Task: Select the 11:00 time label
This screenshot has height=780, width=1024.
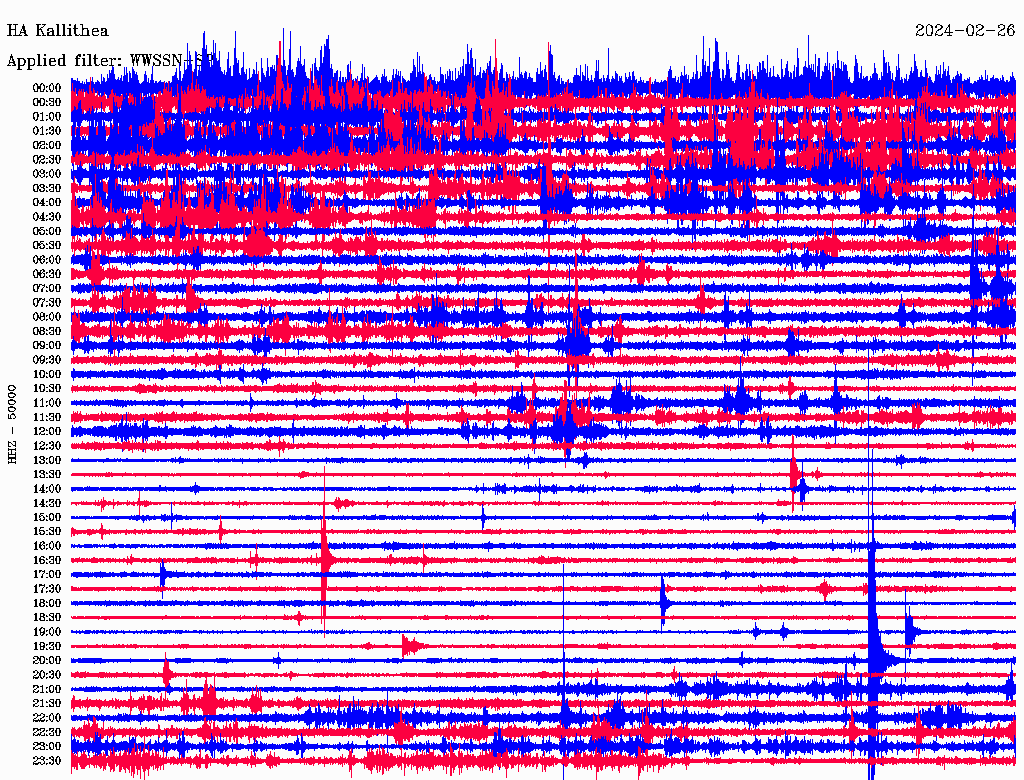Action: [x=47, y=402]
